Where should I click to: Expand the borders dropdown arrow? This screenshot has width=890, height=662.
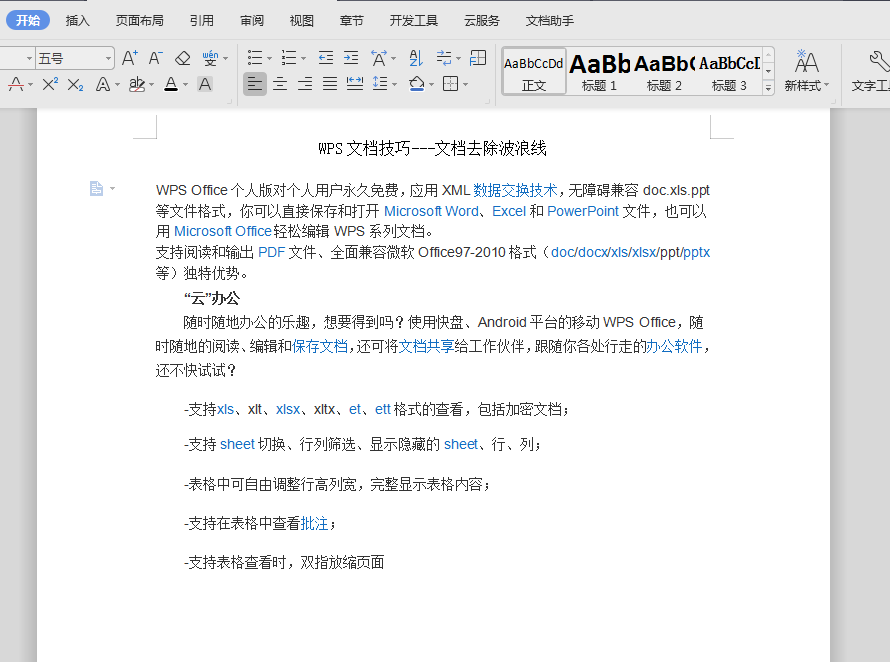click(x=465, y=85)
